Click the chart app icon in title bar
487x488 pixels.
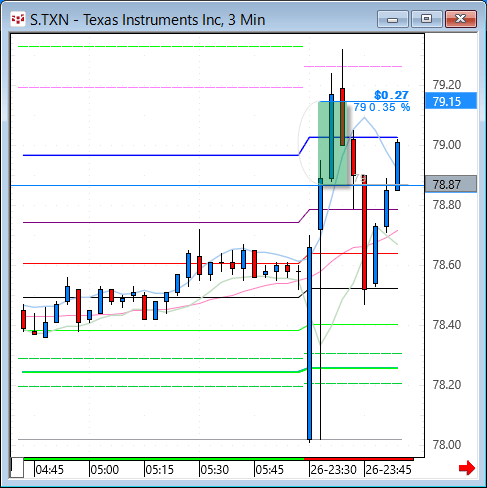(x=18, y=19)
